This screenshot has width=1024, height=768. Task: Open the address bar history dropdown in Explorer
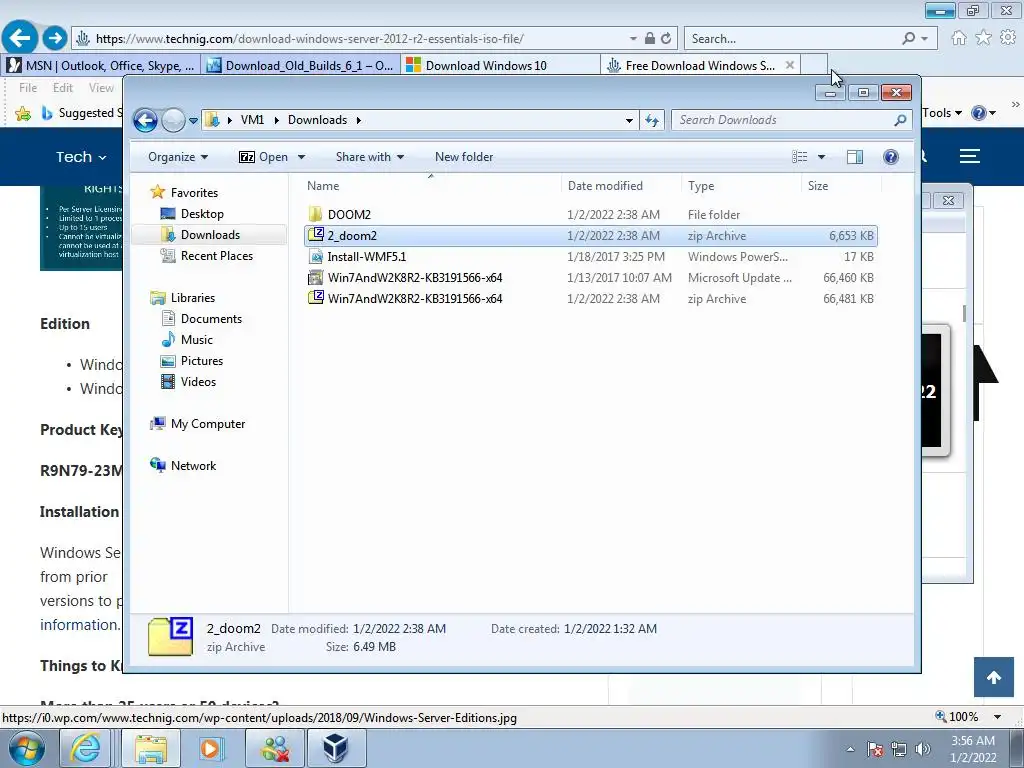tap(629, 120)
